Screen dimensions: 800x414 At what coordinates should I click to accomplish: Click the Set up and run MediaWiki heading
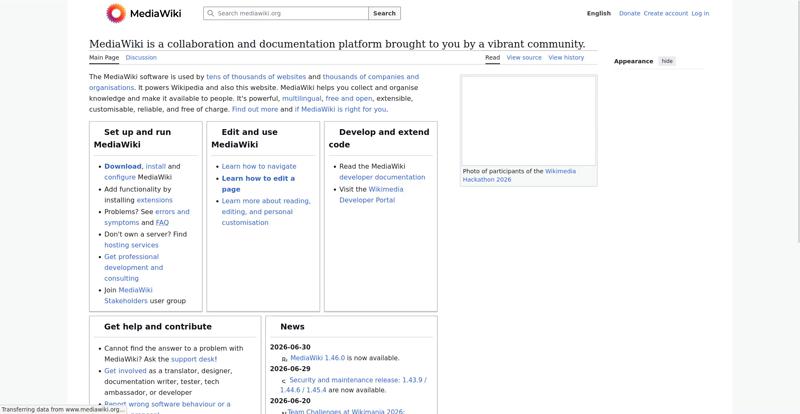[132, 138]
